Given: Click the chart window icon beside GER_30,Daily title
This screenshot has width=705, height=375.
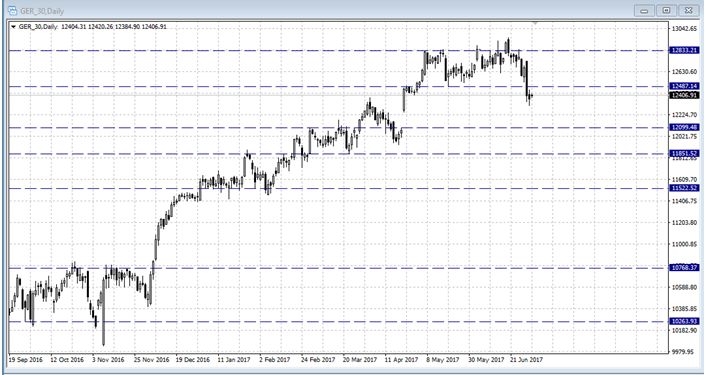Looking at the screenshot, I should coord(13,10).
